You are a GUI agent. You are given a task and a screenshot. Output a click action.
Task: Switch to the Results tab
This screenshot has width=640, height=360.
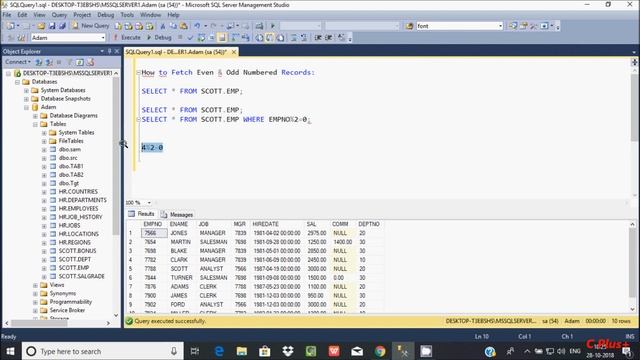click(x=141, y=214)
